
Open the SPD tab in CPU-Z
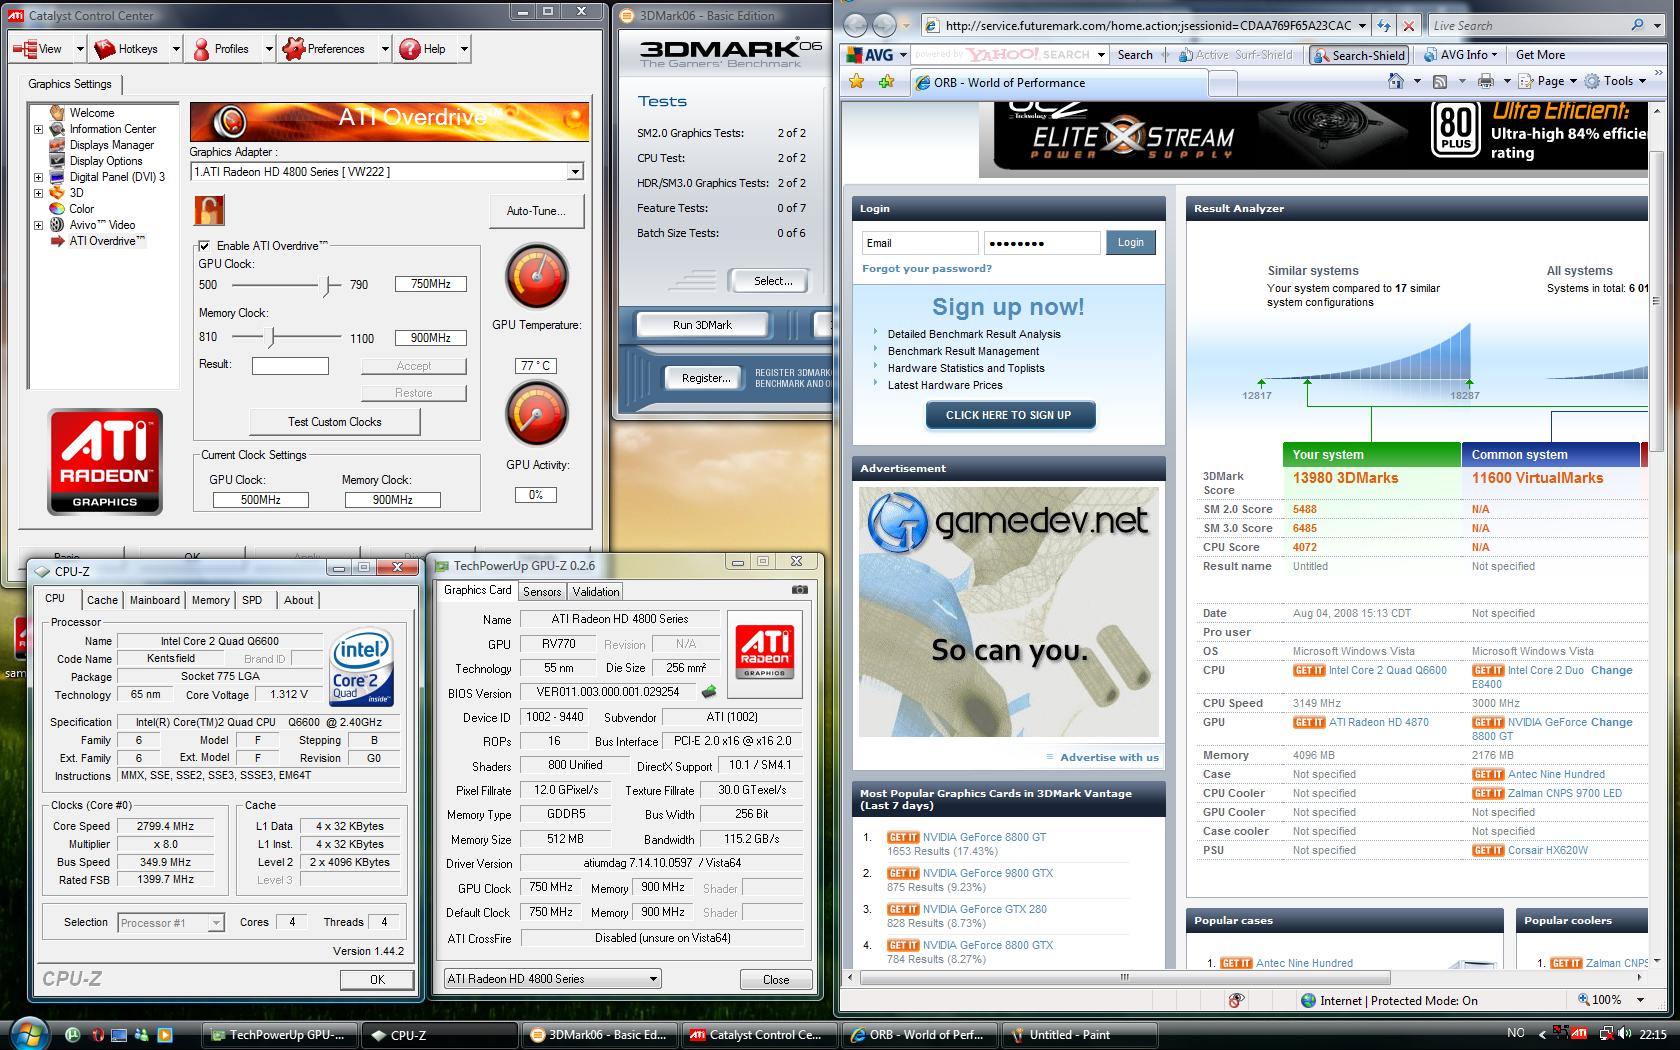point(252,600)
